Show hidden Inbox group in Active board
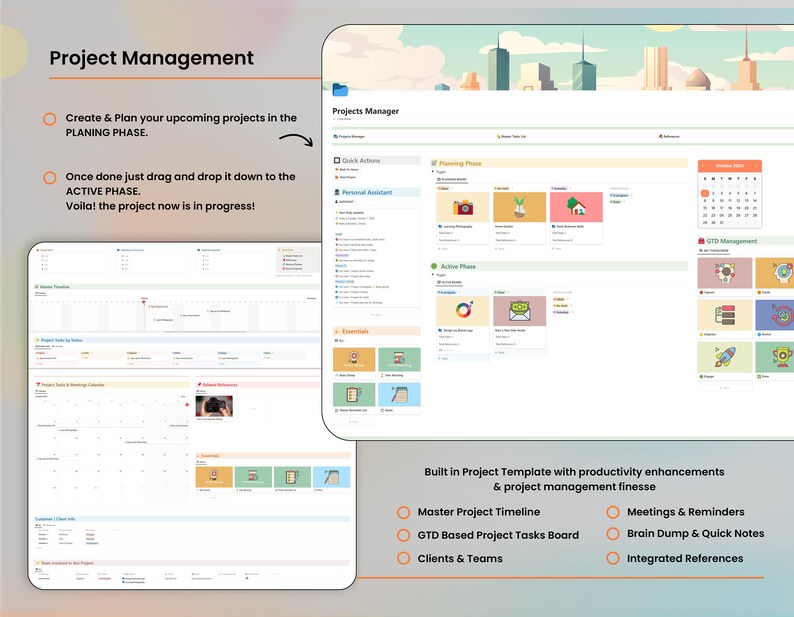The height and width of the screenshot is (617, 794). point(559,299)
